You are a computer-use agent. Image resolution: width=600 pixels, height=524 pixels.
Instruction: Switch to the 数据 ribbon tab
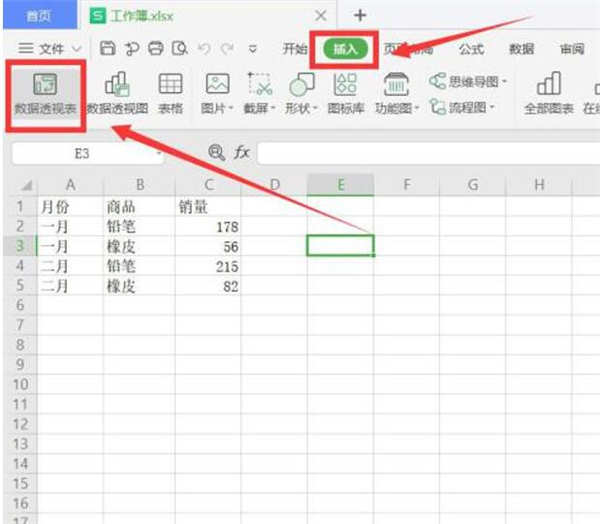(521, 49)
